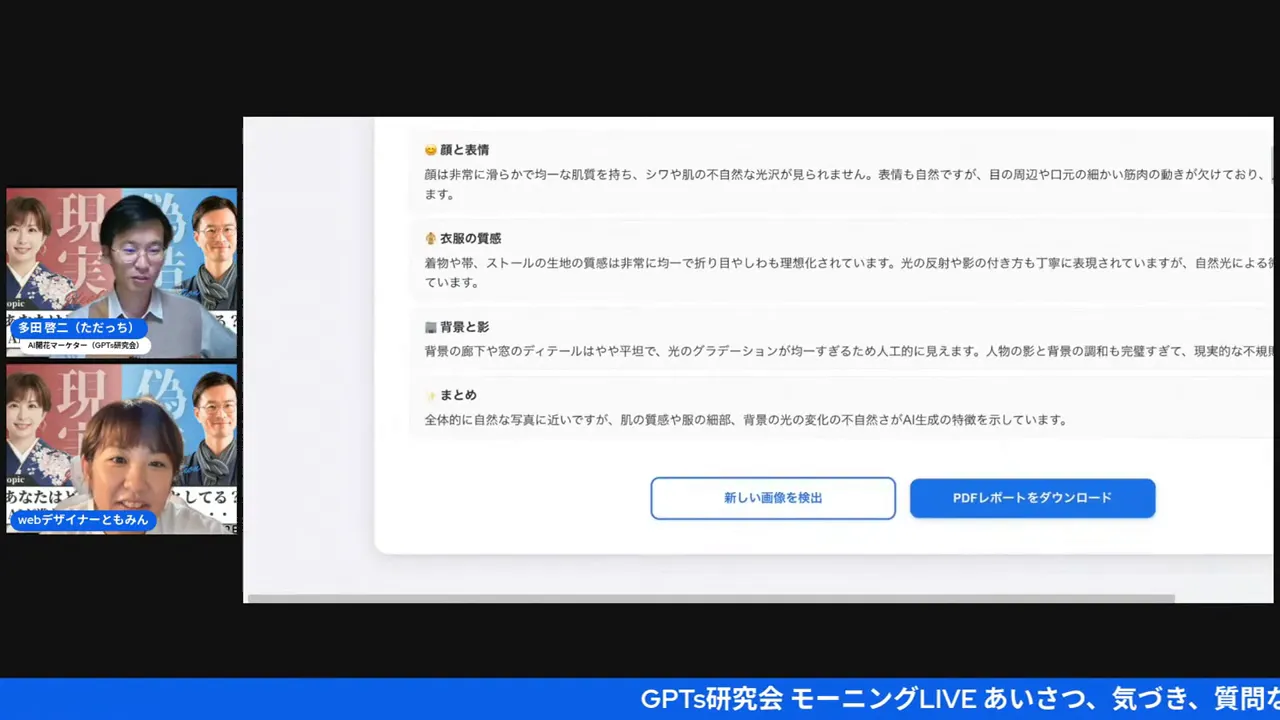
Task: Download the report via PDFレポートをダウンロード
Action: [x=1032, y=498]
